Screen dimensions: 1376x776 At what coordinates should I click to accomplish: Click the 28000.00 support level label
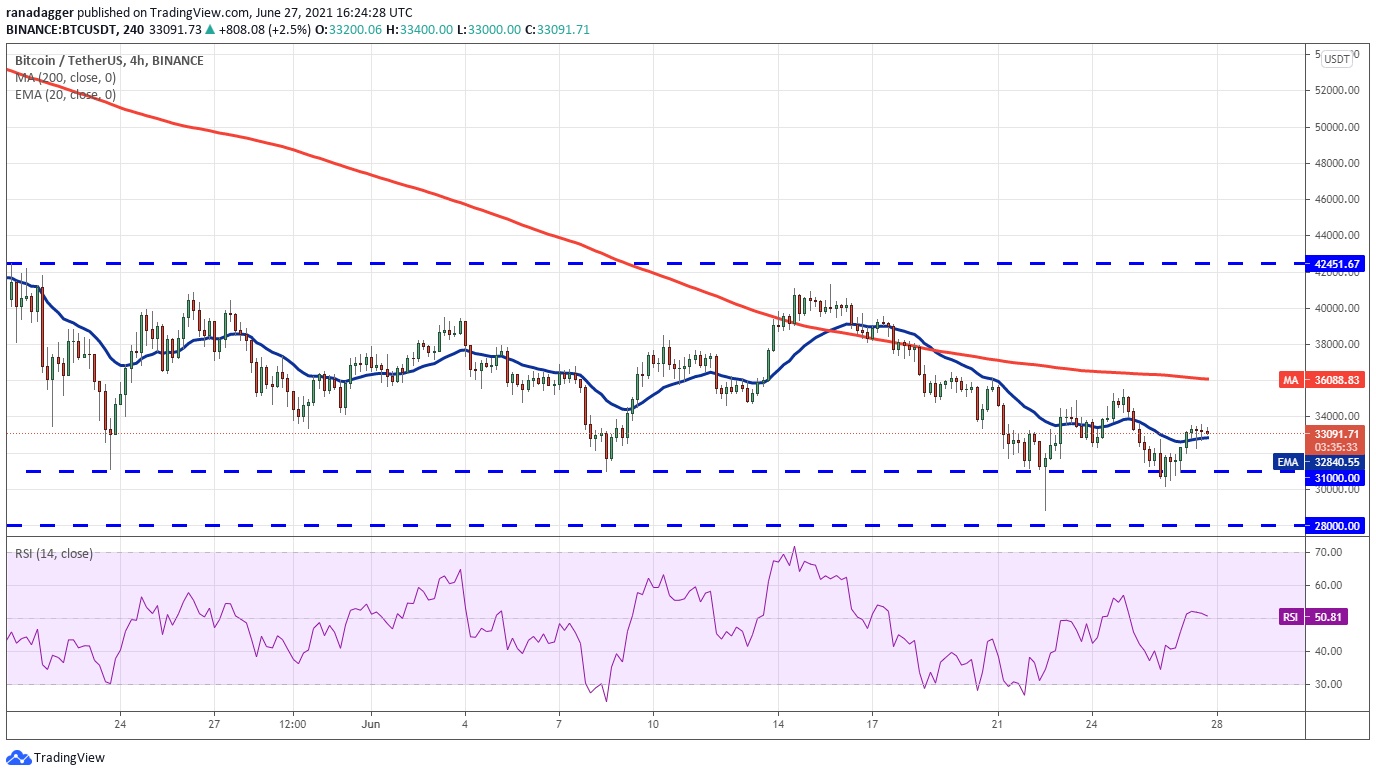tap(1336, 525)
